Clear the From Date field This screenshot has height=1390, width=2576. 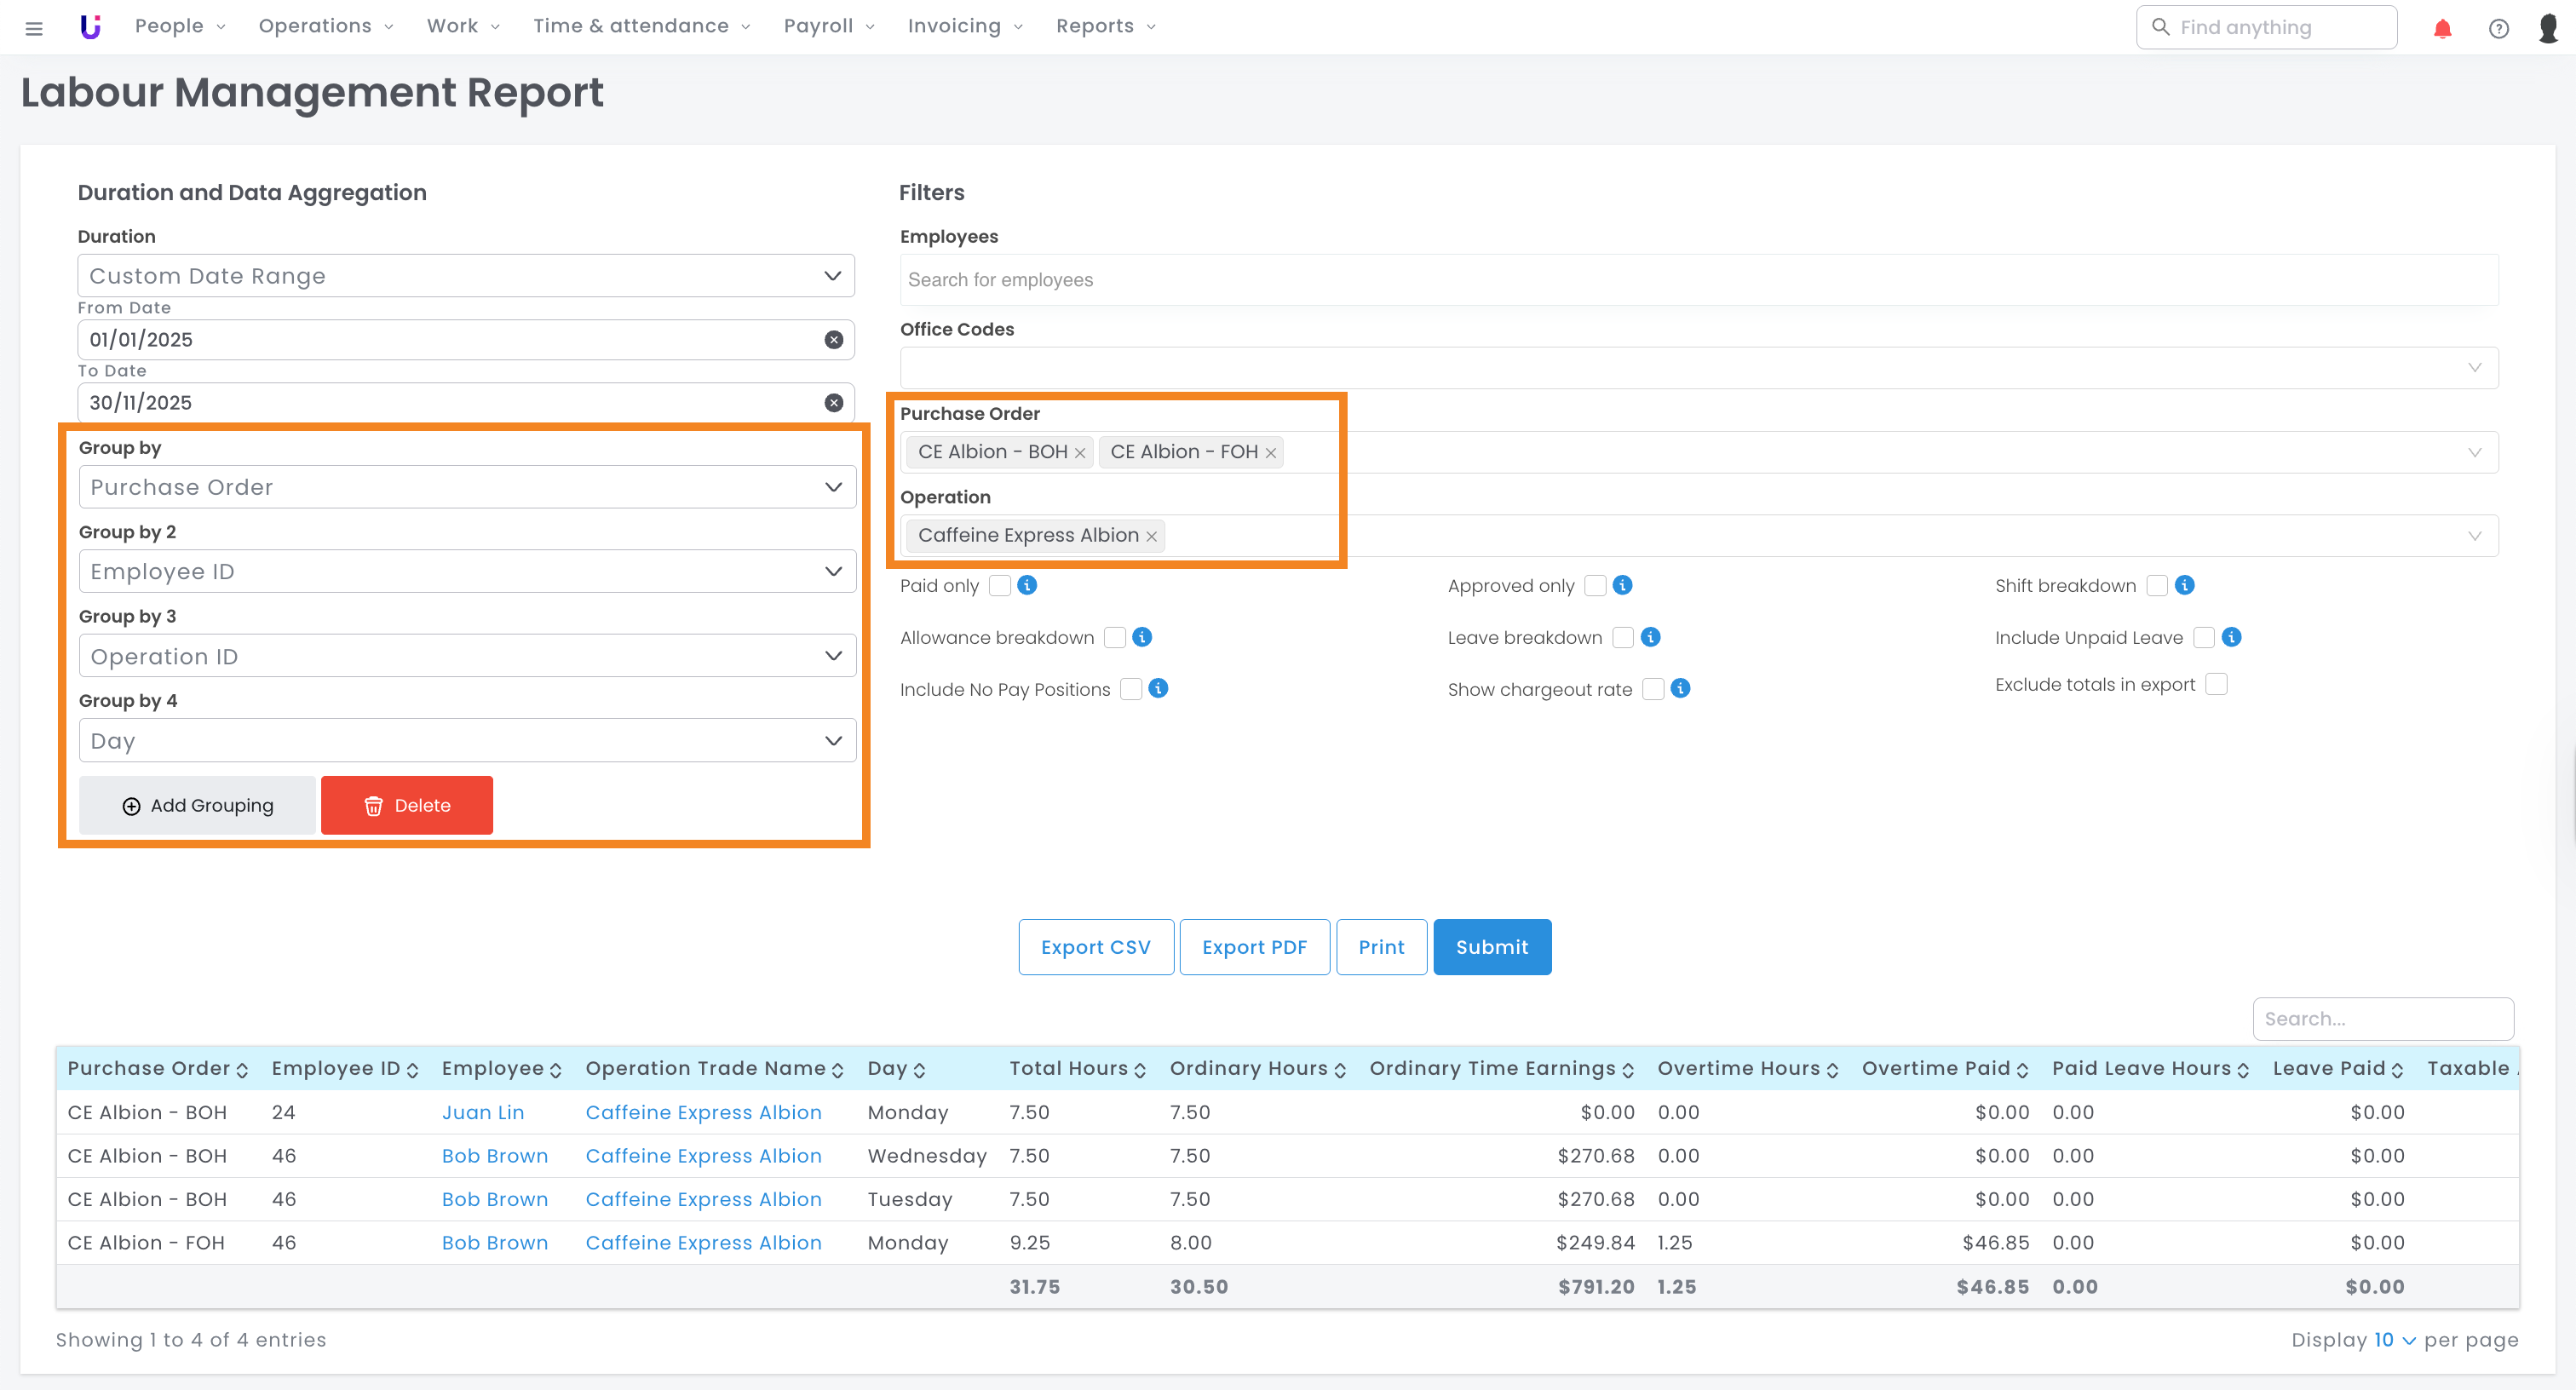833,340
